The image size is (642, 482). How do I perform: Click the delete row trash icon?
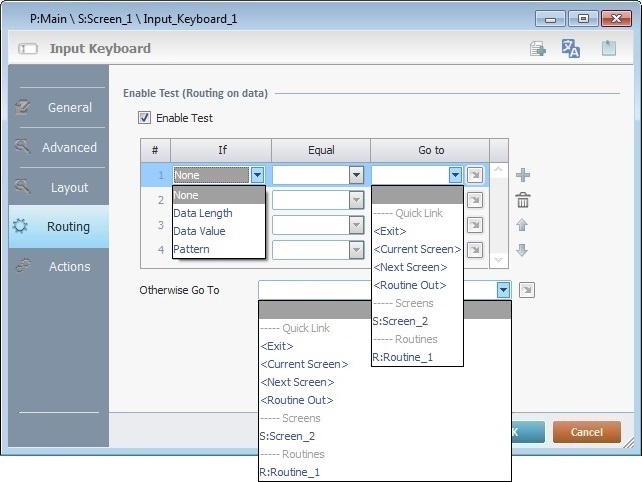pyautogui.click(x=523, y=200)
